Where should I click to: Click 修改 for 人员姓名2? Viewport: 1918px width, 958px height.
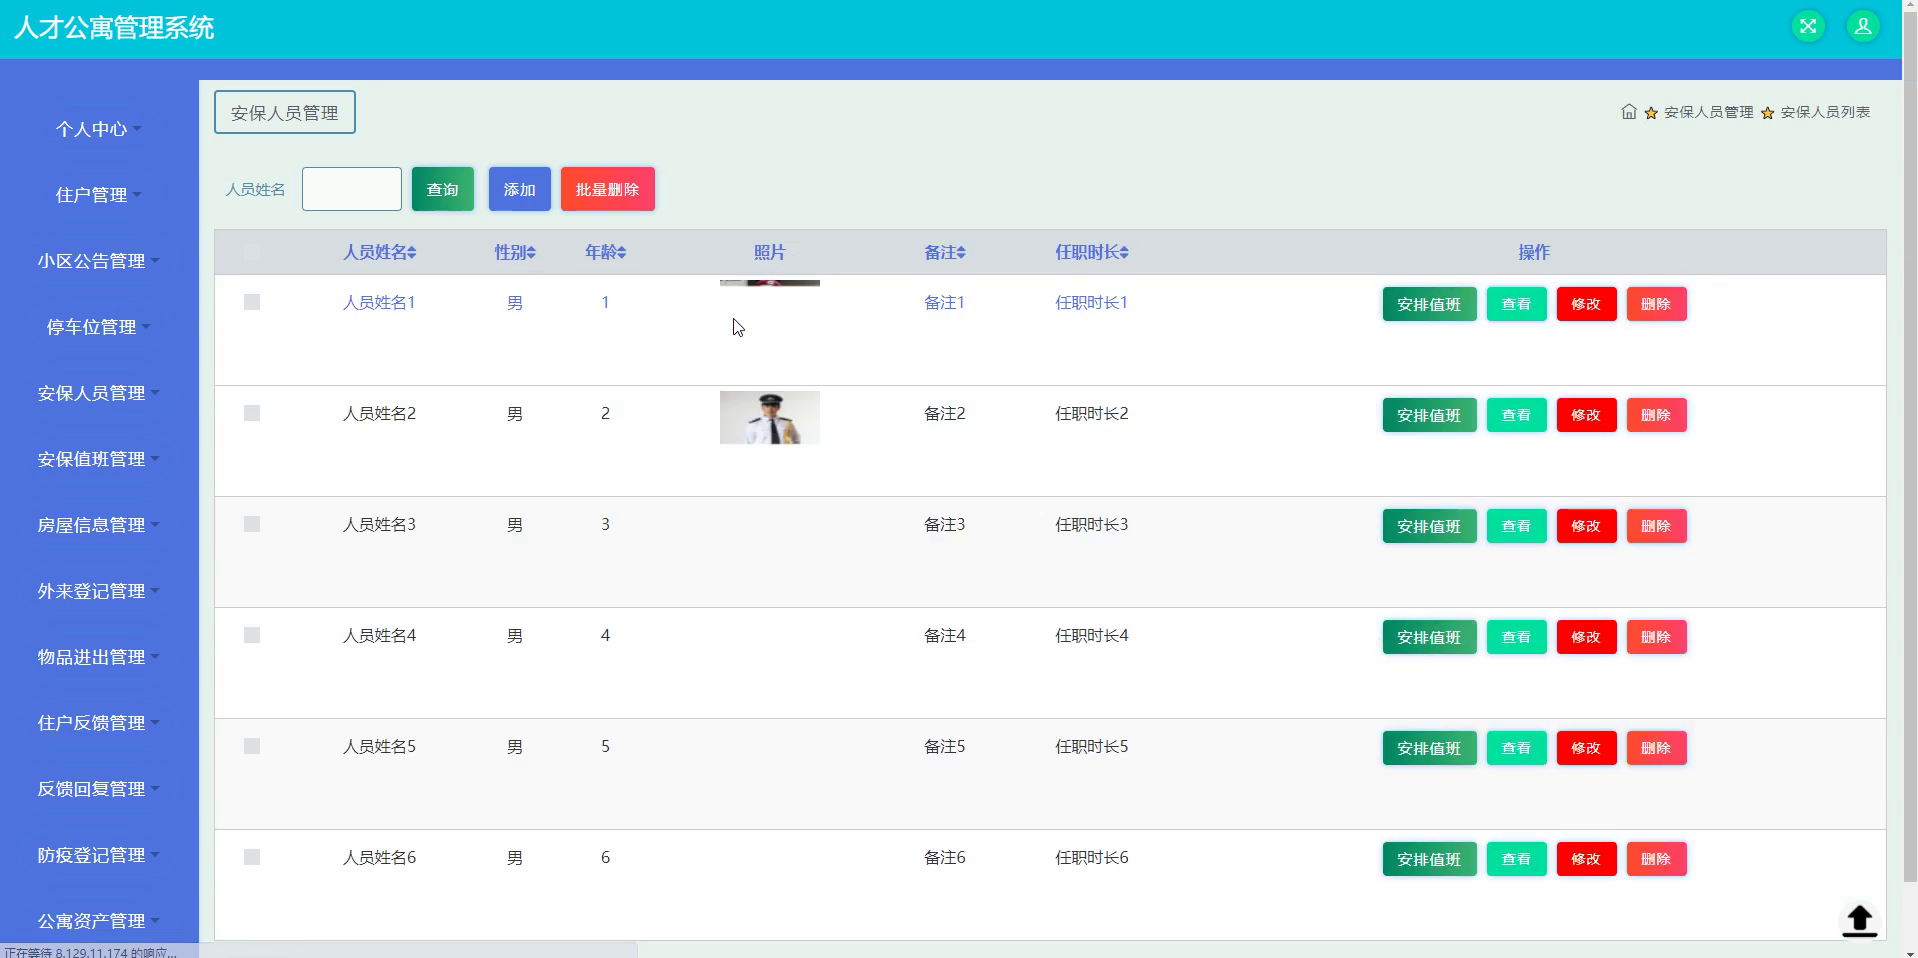pos(1587,415)
